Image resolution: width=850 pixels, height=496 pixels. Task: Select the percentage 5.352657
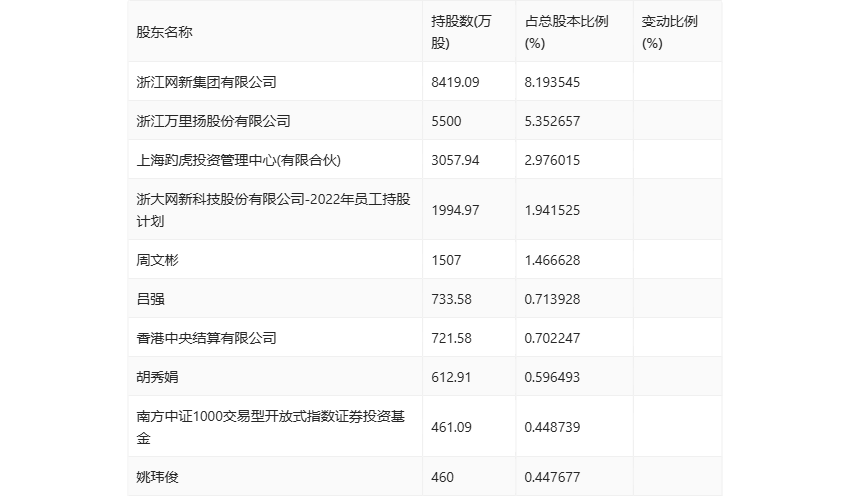(x=552, y=121)
